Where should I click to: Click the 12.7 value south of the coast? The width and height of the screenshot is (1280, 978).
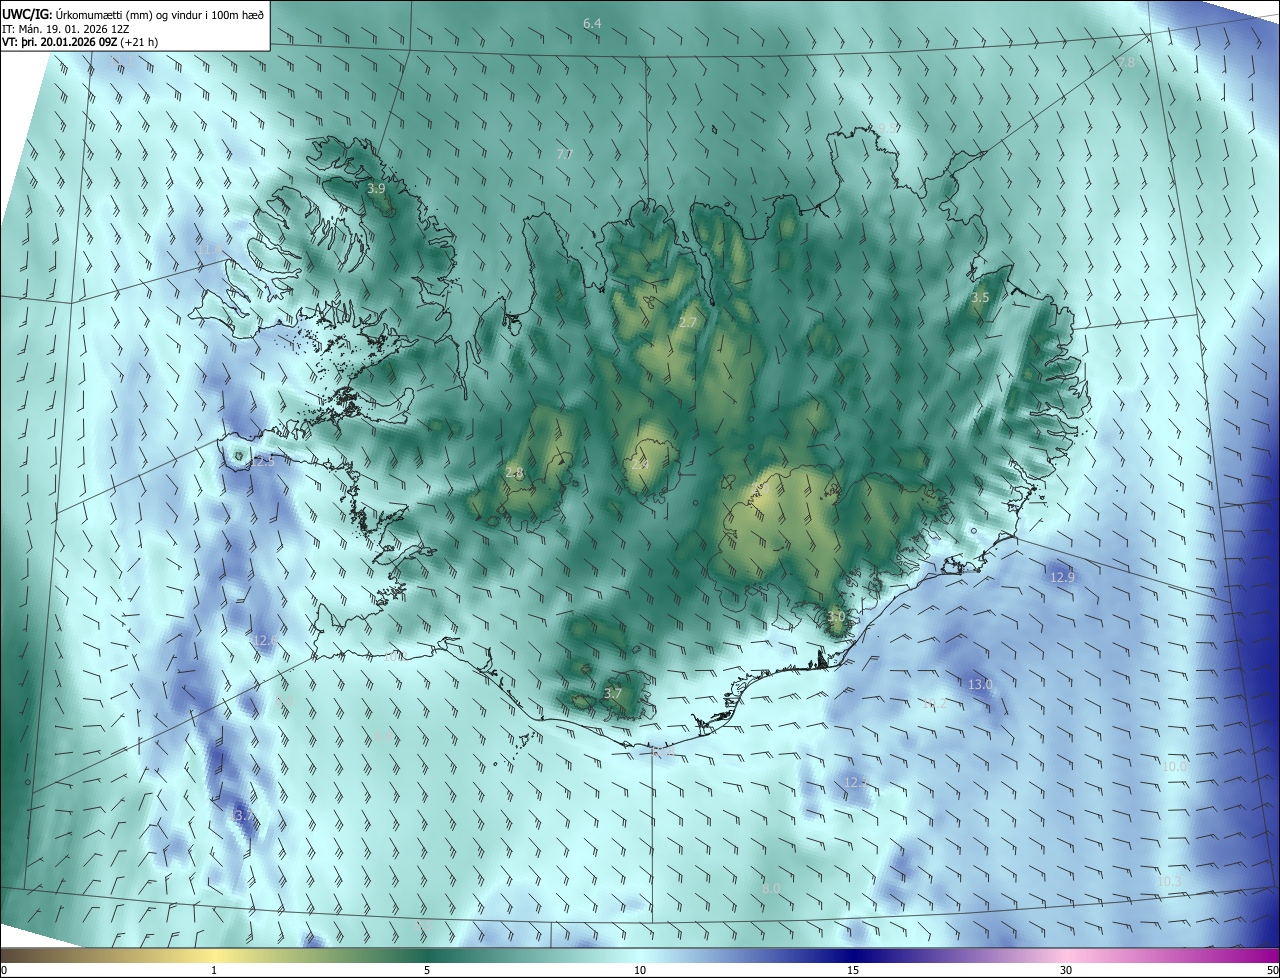point(856,782)
